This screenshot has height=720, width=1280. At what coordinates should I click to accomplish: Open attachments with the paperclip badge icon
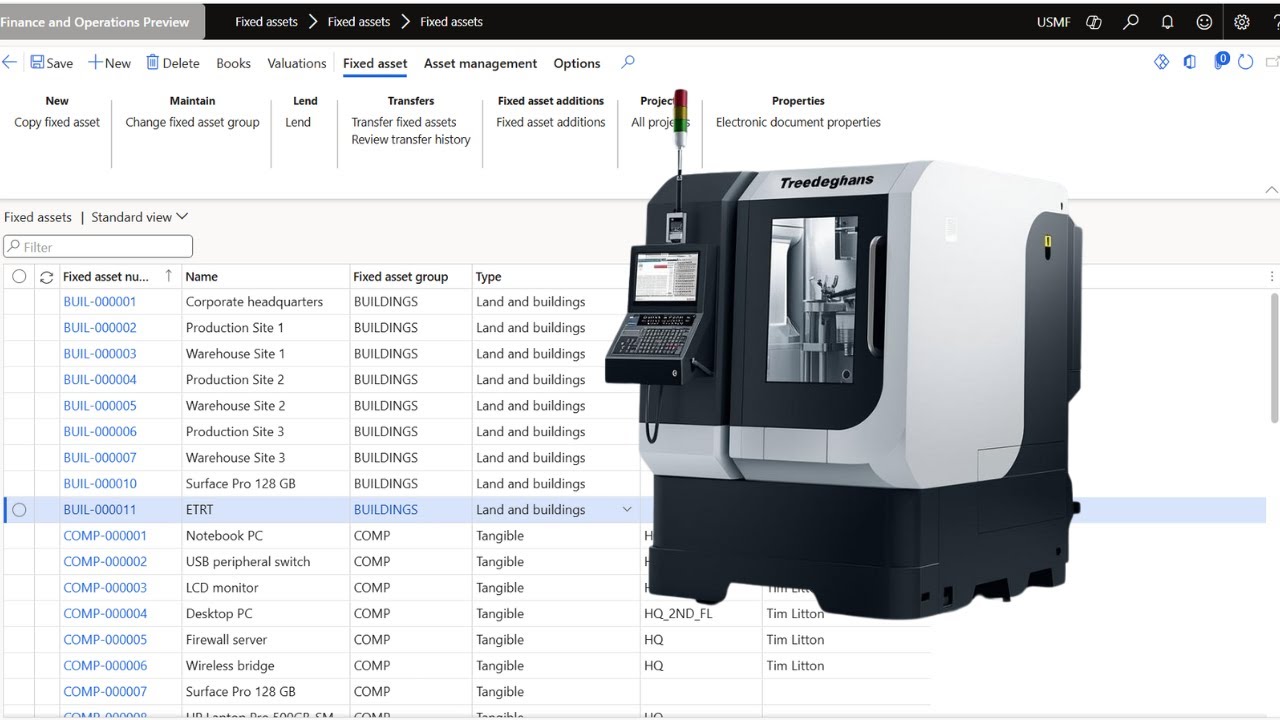[1220, 61]
